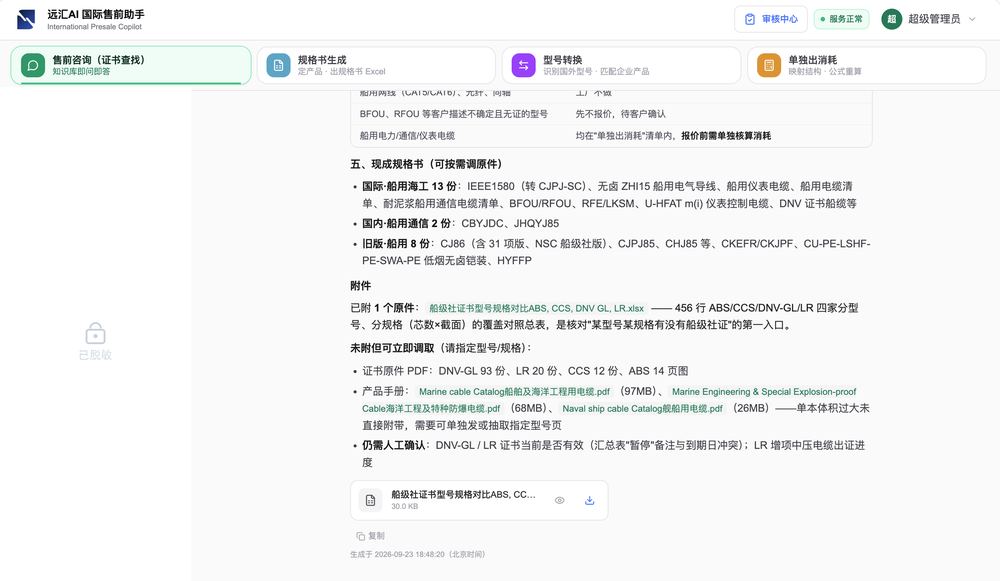Click the 证书原件 PDF bullet line

tap(525, 371)
